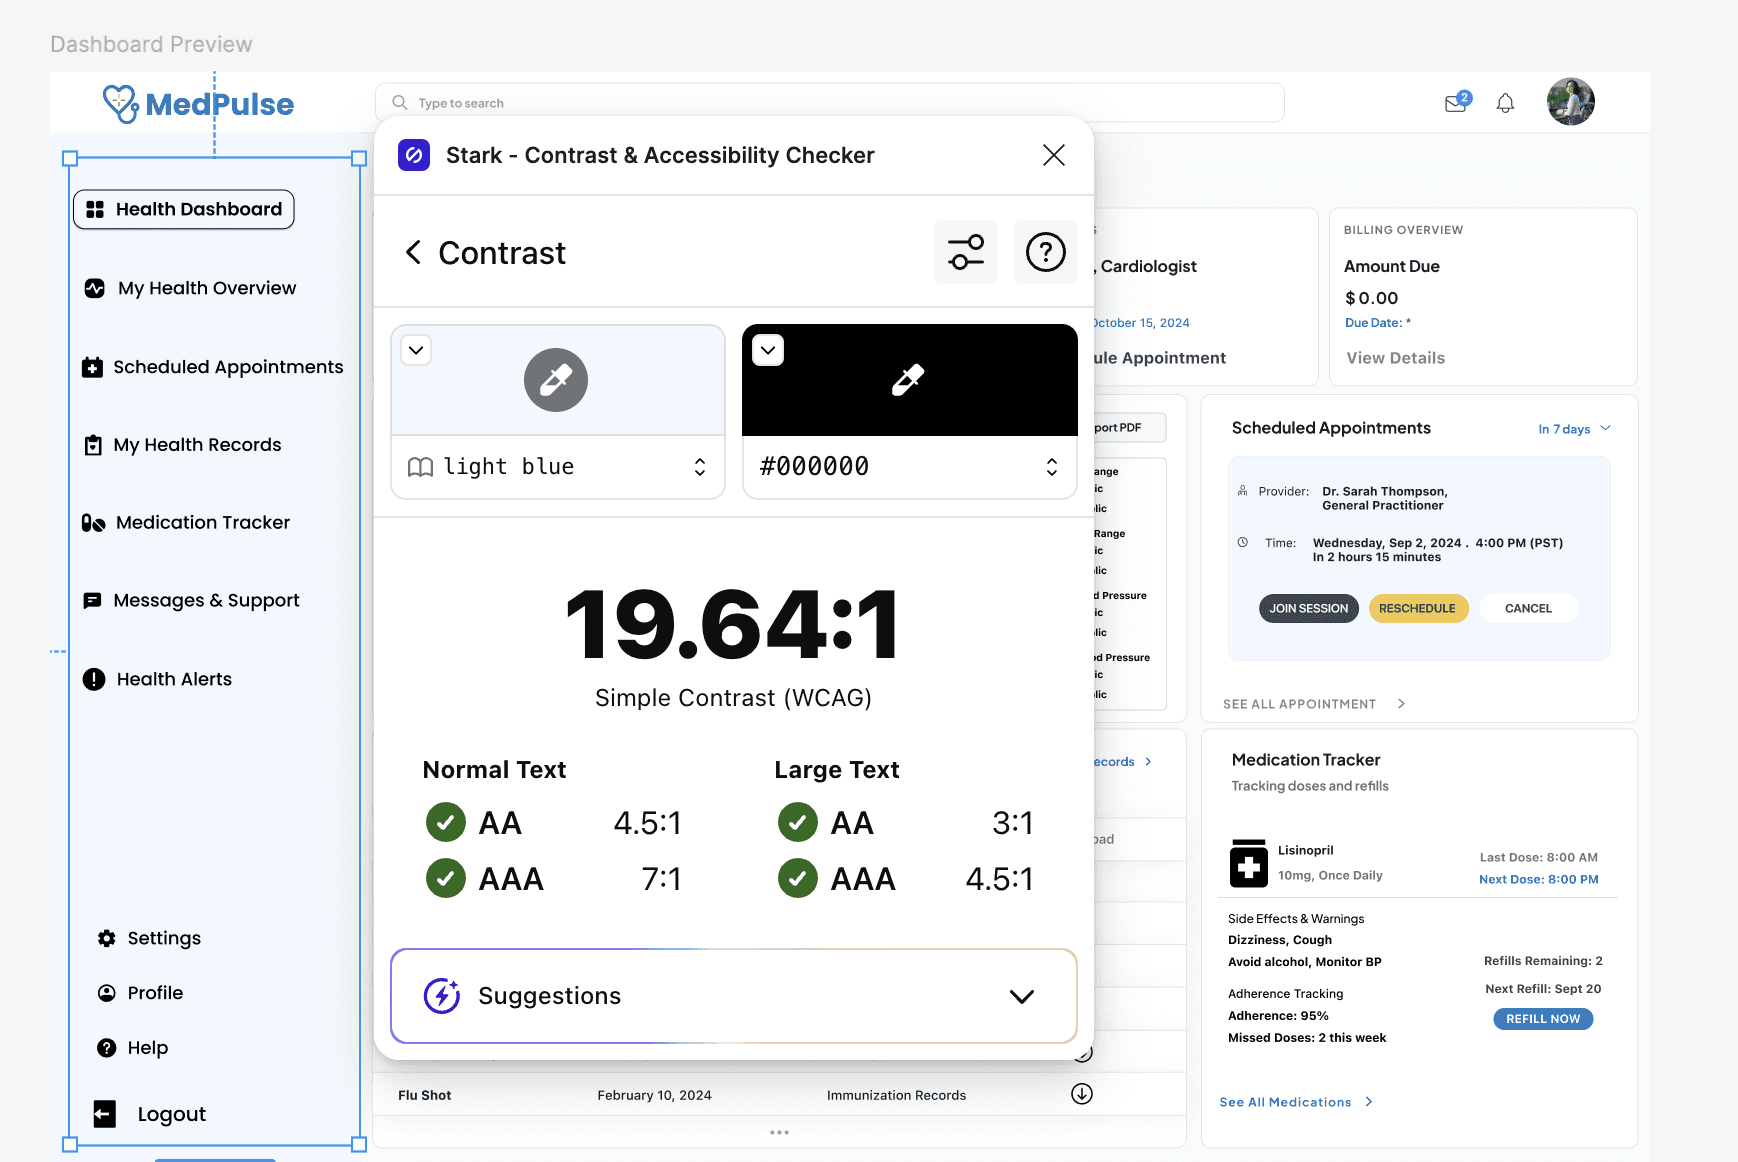1738x1162 pixels.
Task: Click REFILL NOW for Lisinopril
Action: click(1543, 1019)
